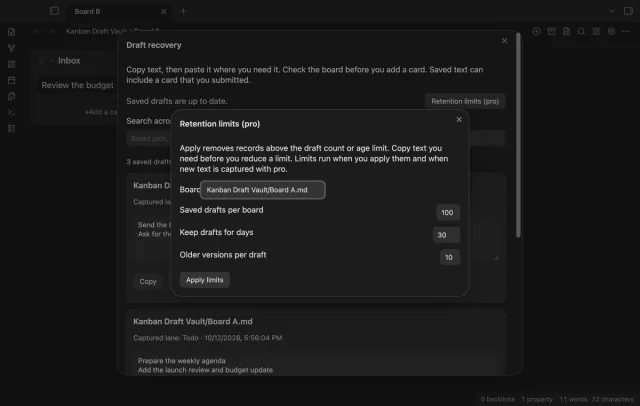This screenshot has width=640, height=406.
Task: Open board settings gear icon
Action: (x=611, y=31)
